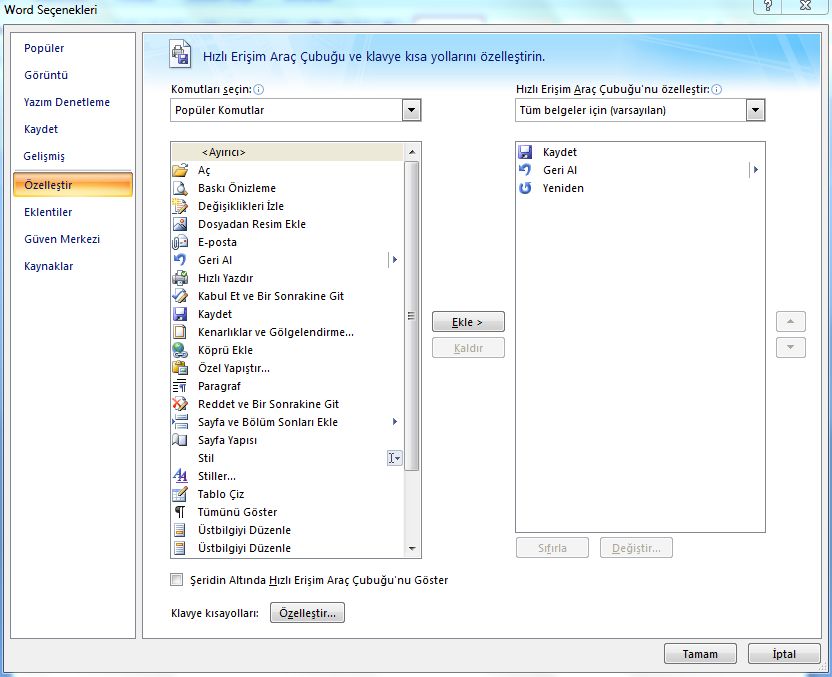Click the Ekle > button

tap(468, 322)
